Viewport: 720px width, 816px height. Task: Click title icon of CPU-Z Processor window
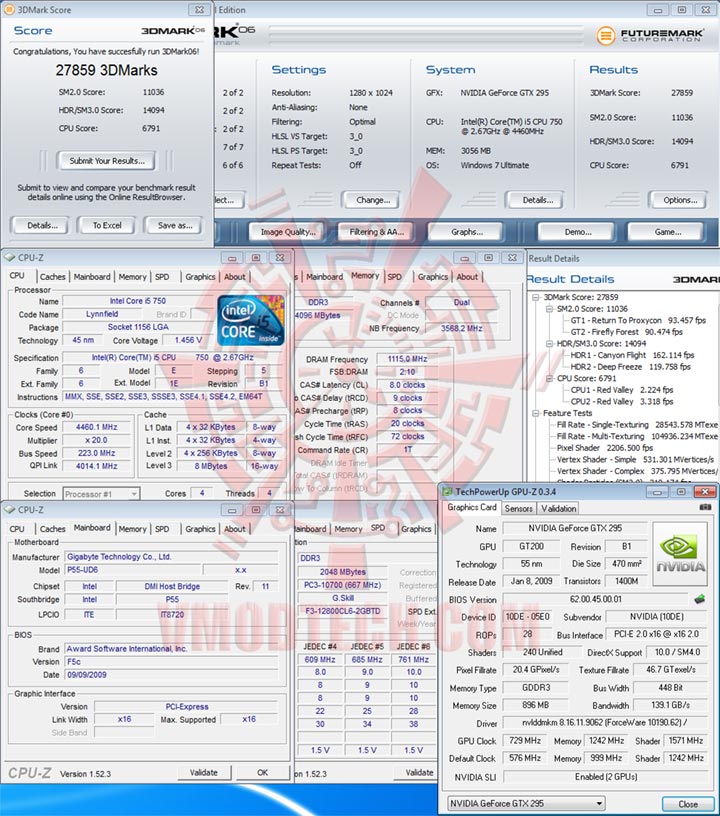click(x=9, y=258)
